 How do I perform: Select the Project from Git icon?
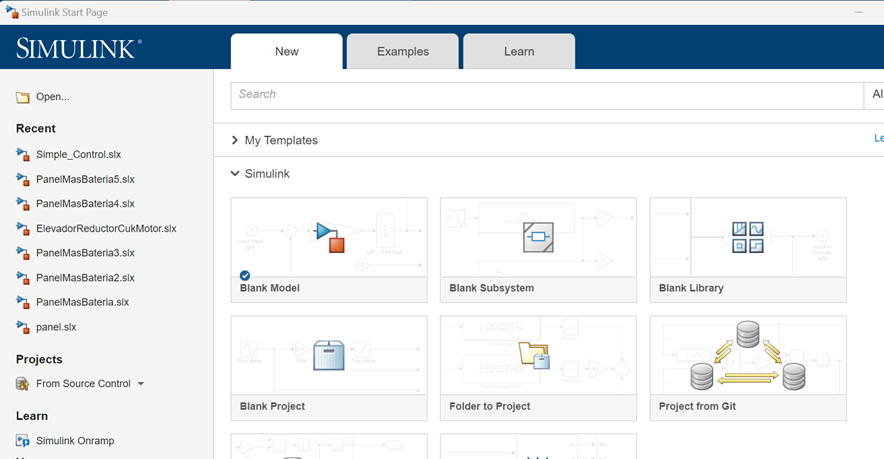pos(747,356)
